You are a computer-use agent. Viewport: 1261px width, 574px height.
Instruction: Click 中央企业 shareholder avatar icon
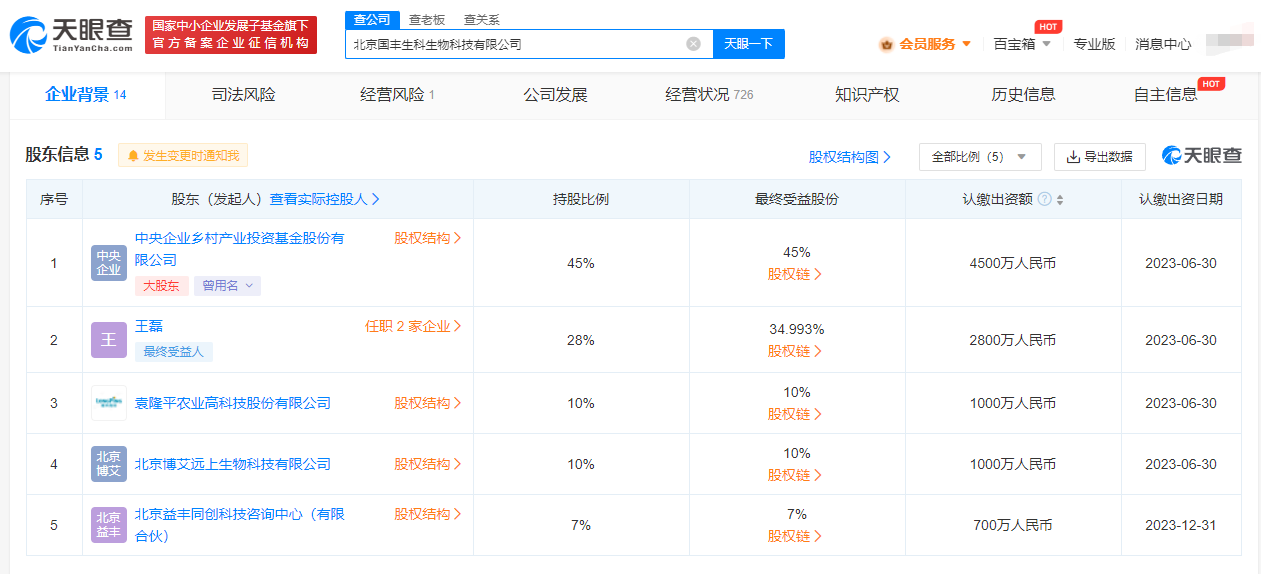[x=109, y=263]
